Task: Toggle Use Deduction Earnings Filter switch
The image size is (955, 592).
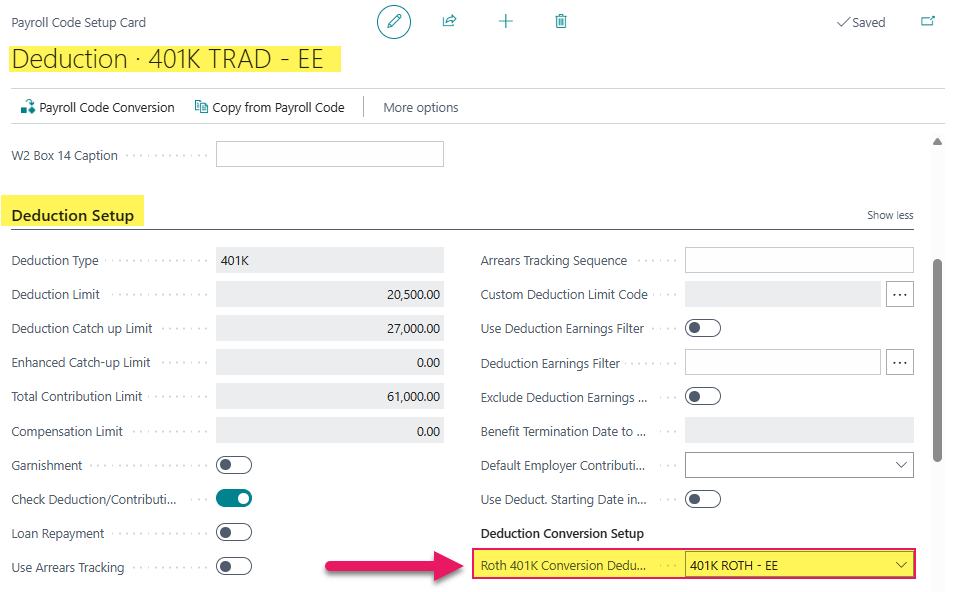Action: 703,328
